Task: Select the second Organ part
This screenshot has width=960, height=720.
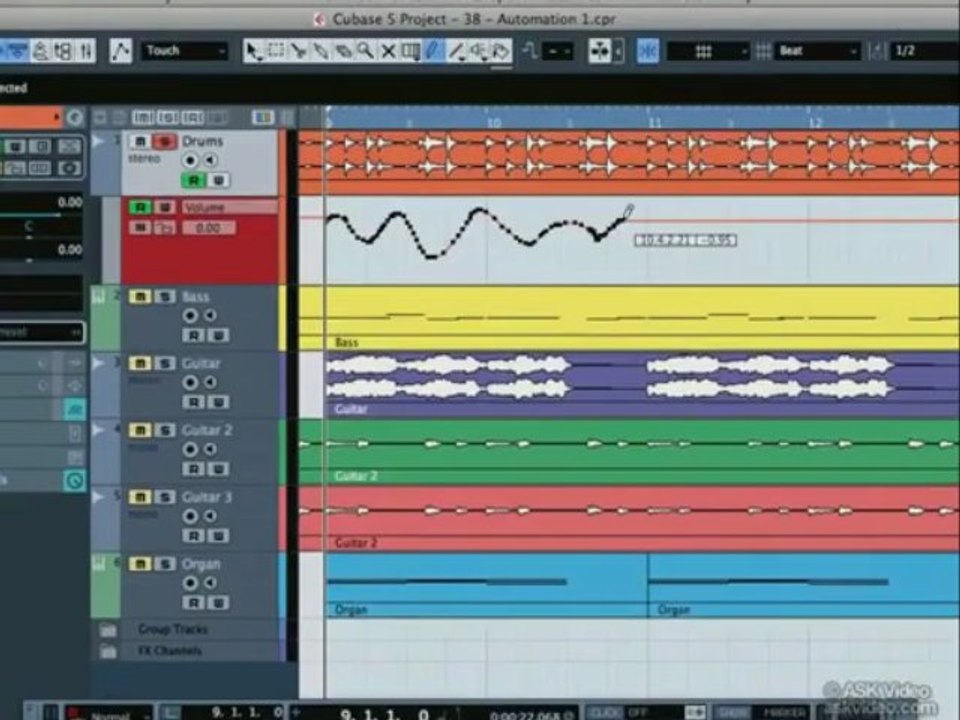Action: (x=804, y=585)
